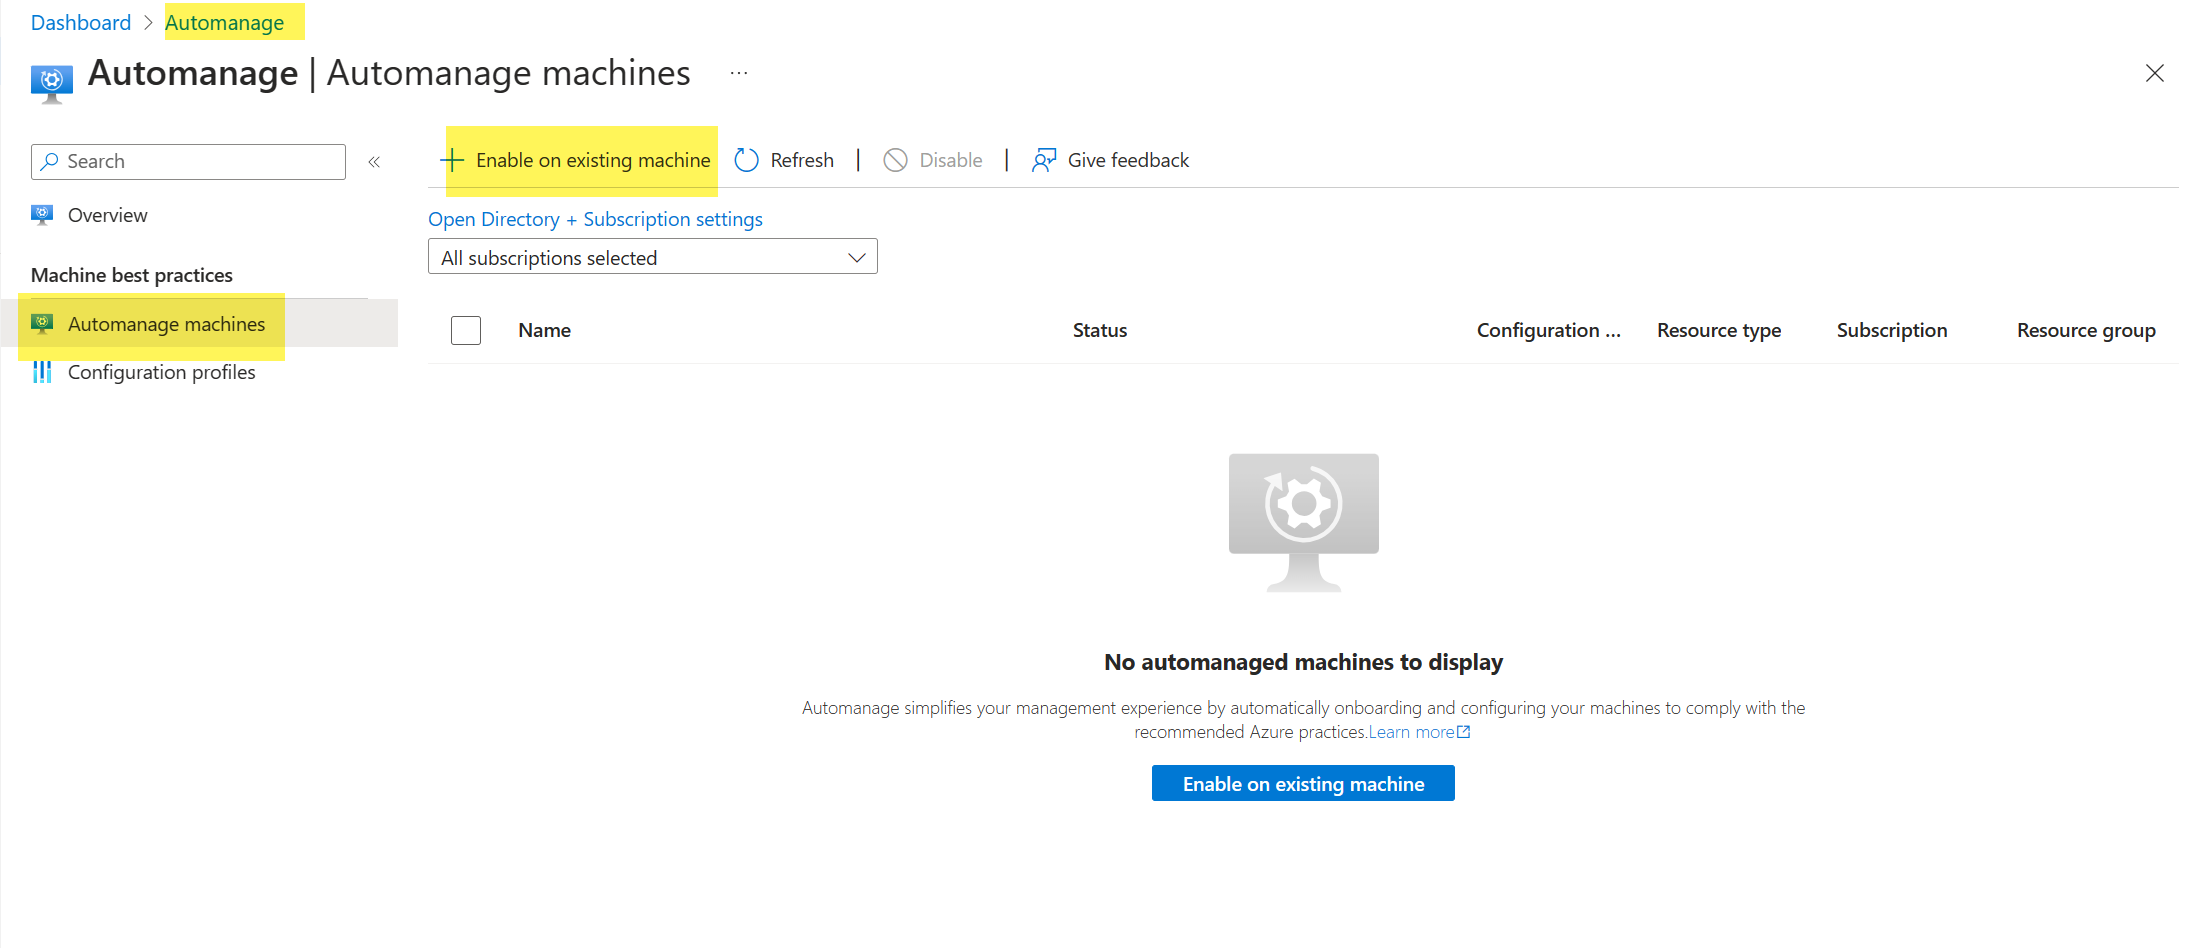This screenshot has width=2203, height=948.
Task: Open the more options ellipsis menu
Action: 739,73
